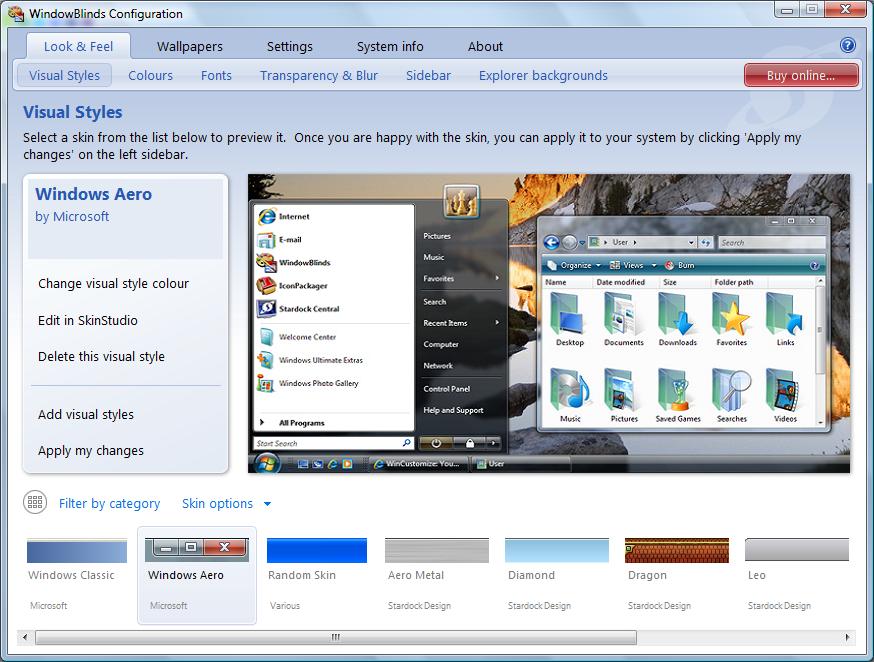Click Add visual styles
This screenshot has height=662, width=874.
click(x=86, y=415)
